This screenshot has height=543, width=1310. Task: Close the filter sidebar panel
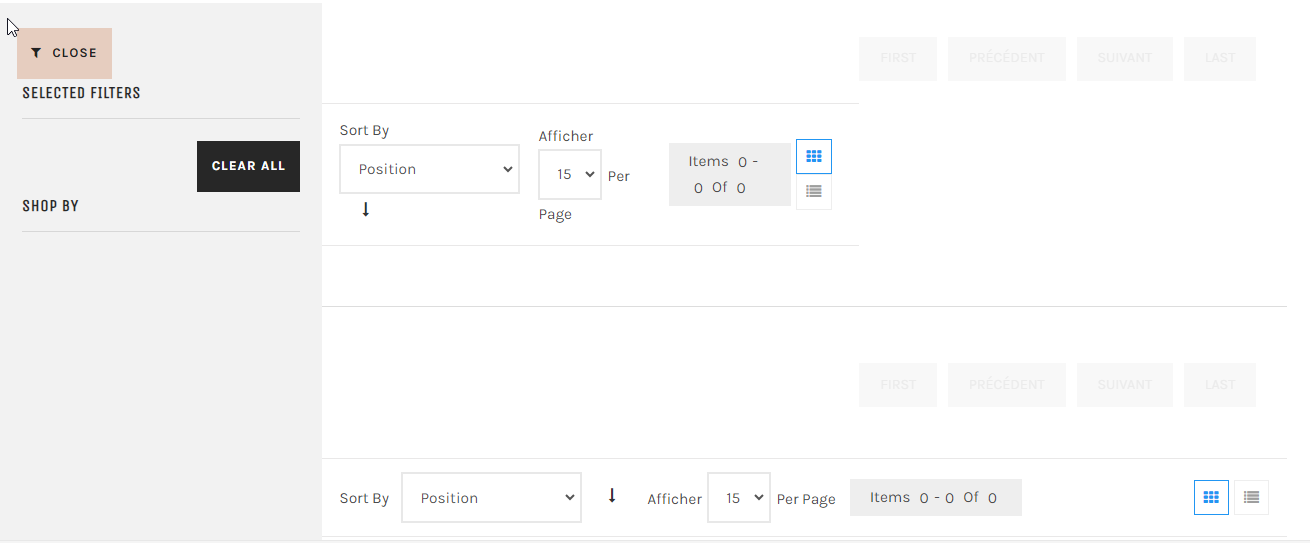click(64, 53)
